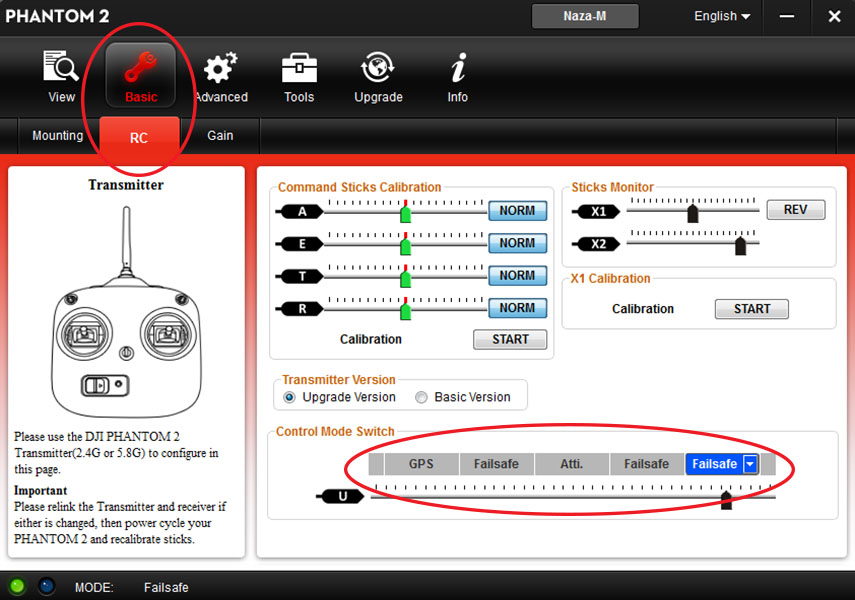
Task: Close the Phantom 2 window
Action: 834,16
